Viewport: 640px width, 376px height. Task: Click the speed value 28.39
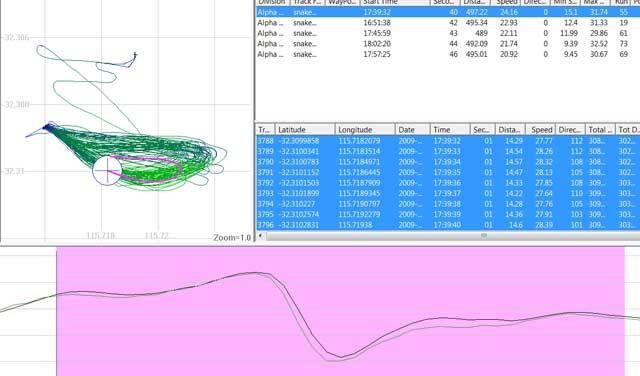[543, 225]
